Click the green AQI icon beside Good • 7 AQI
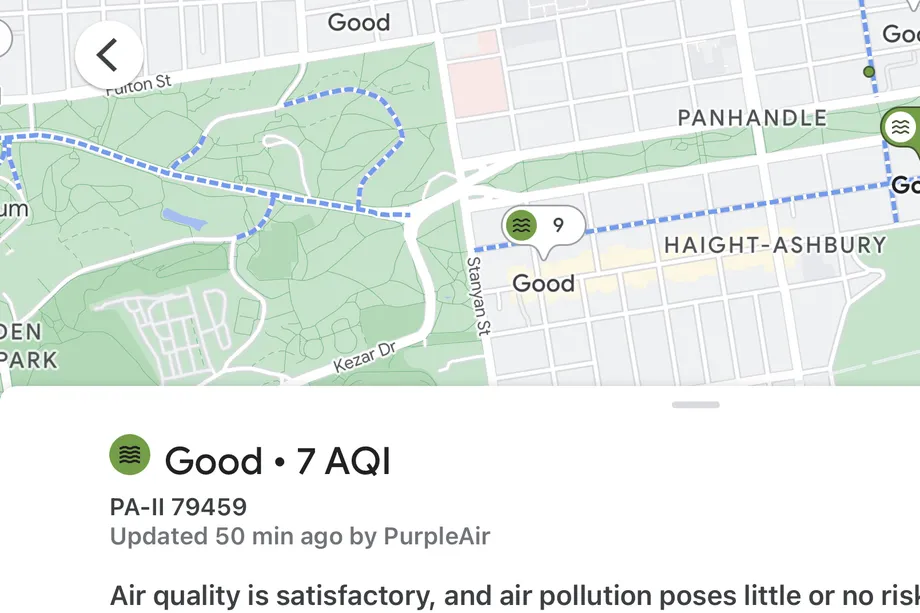Viewport: 920px width, 613px height. pos(129,456)
